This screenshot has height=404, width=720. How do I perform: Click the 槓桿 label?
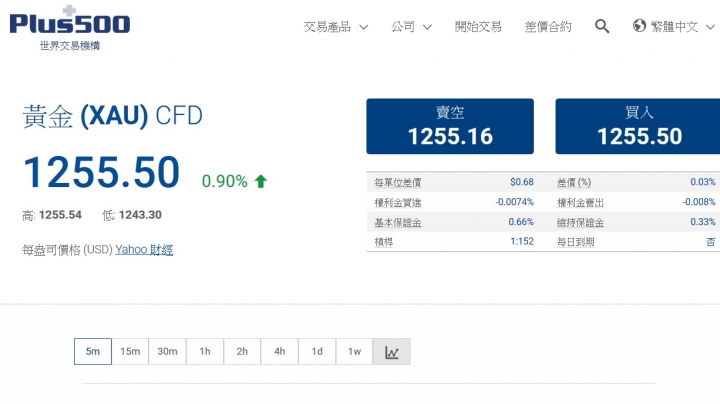pos(384,242)
